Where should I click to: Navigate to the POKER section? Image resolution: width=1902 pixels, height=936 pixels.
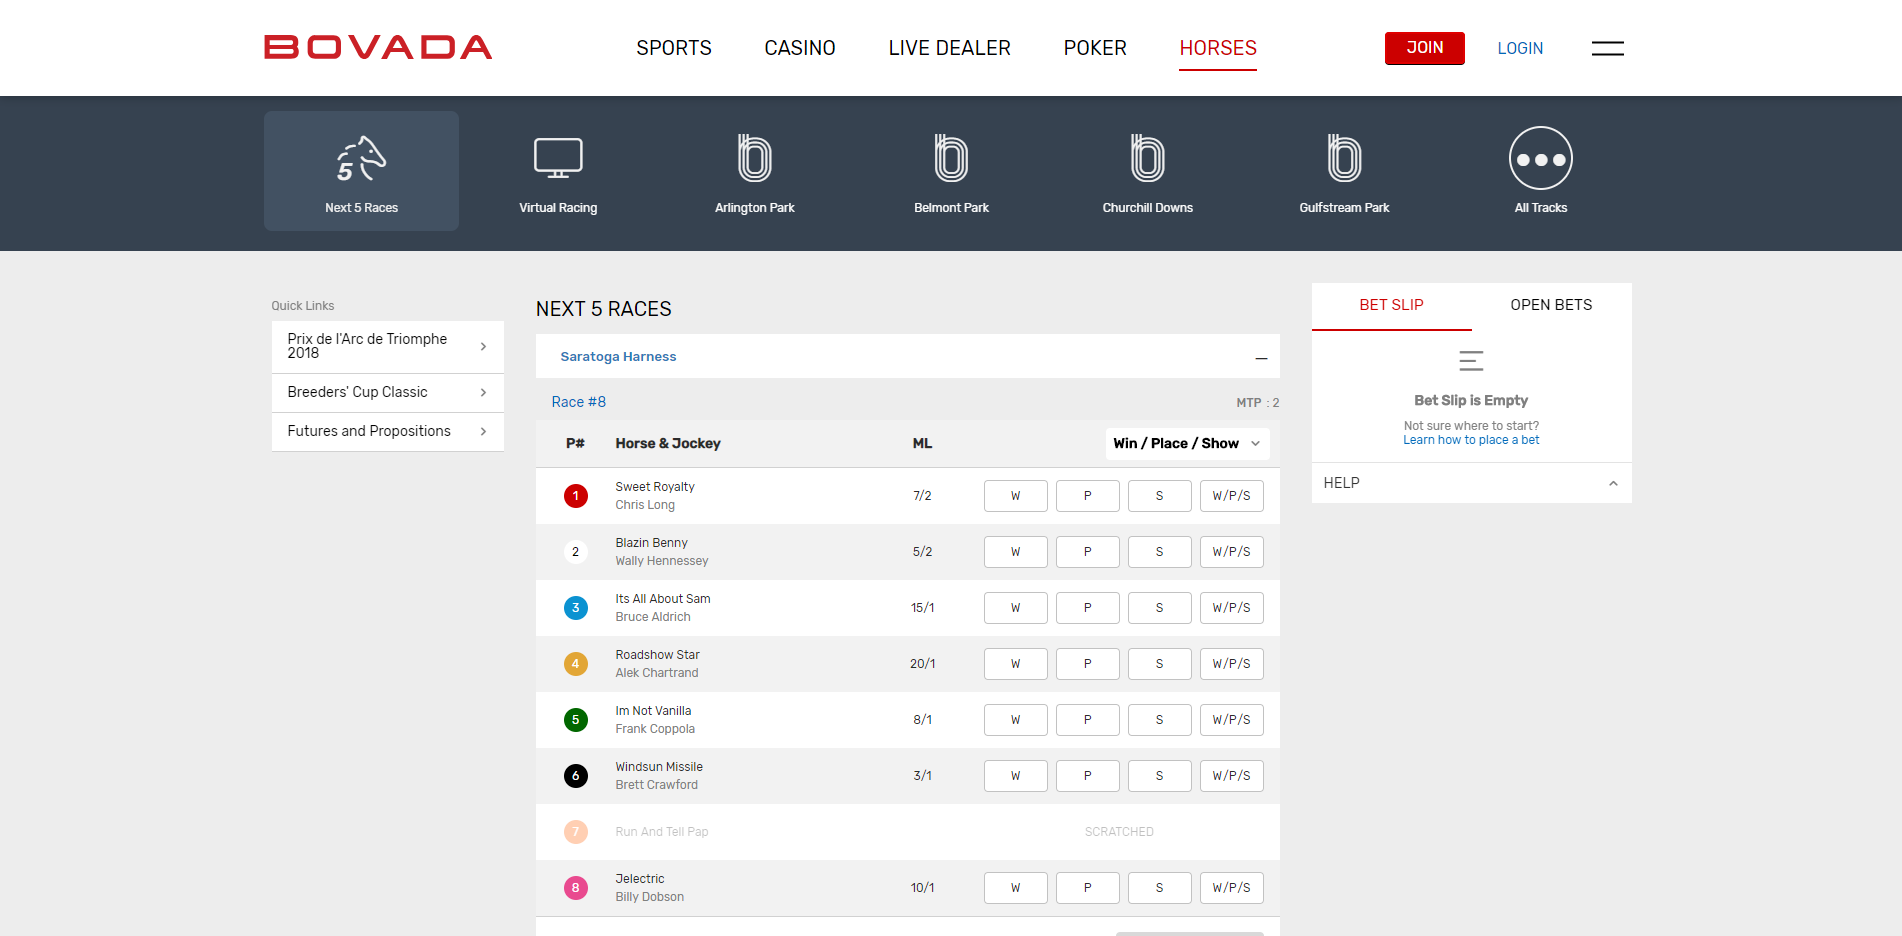1094,47
